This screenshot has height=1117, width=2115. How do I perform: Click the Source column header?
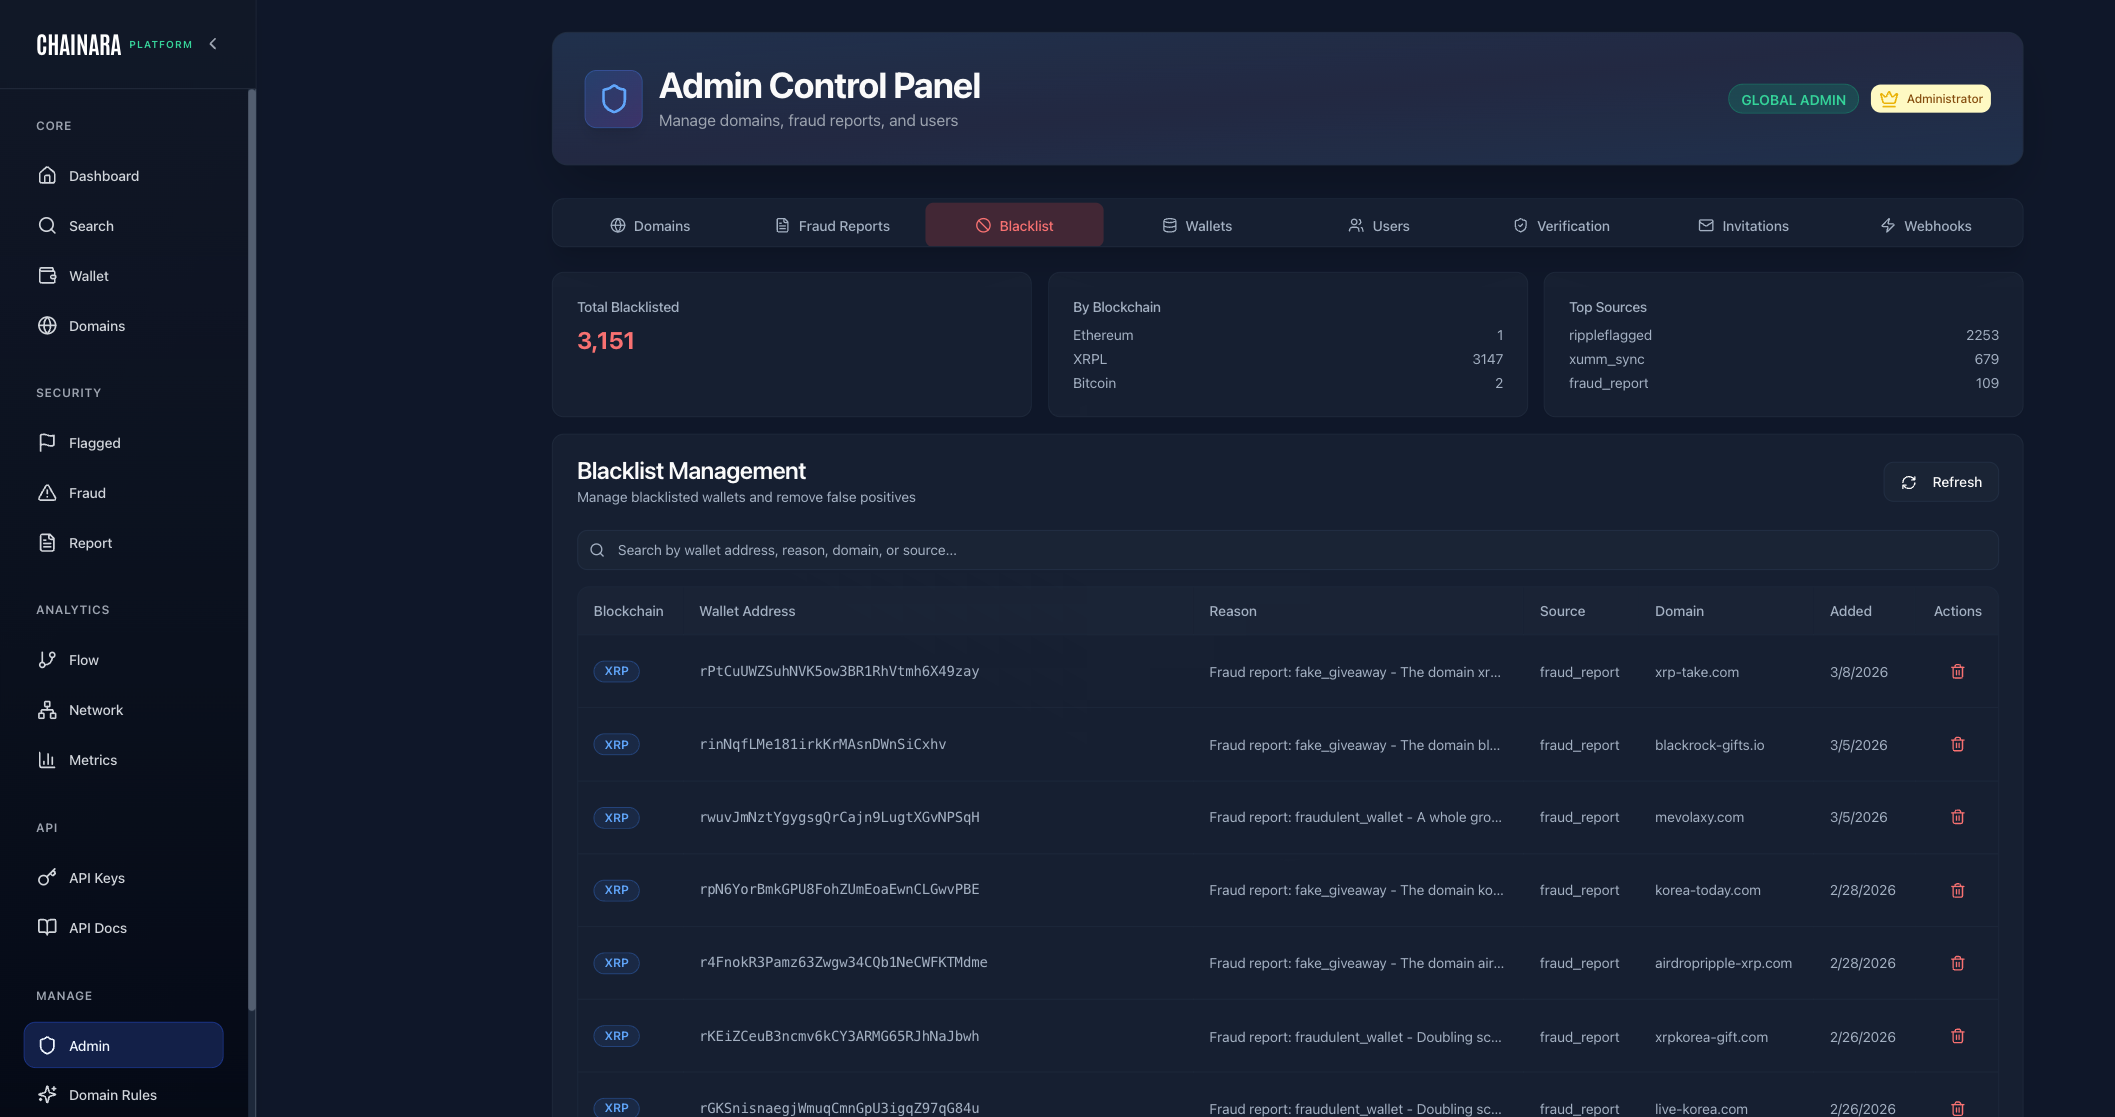click(1562, 611)
